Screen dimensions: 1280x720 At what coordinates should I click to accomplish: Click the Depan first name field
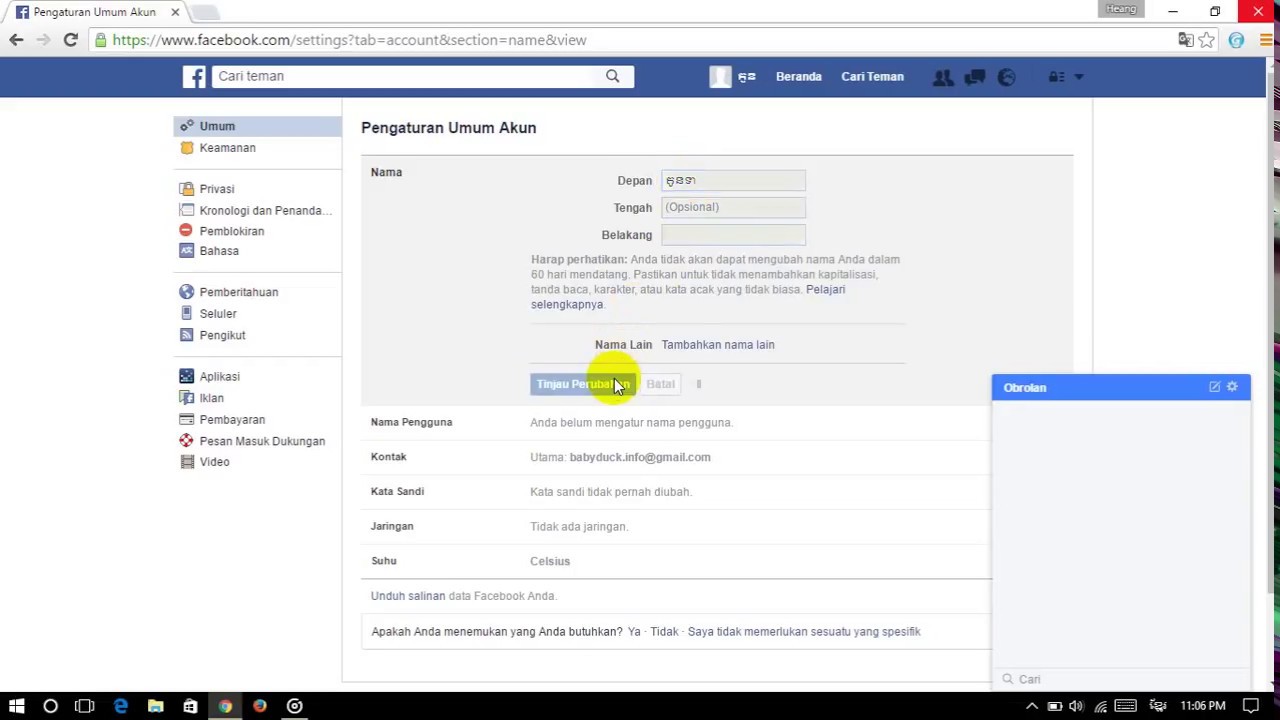733,180
